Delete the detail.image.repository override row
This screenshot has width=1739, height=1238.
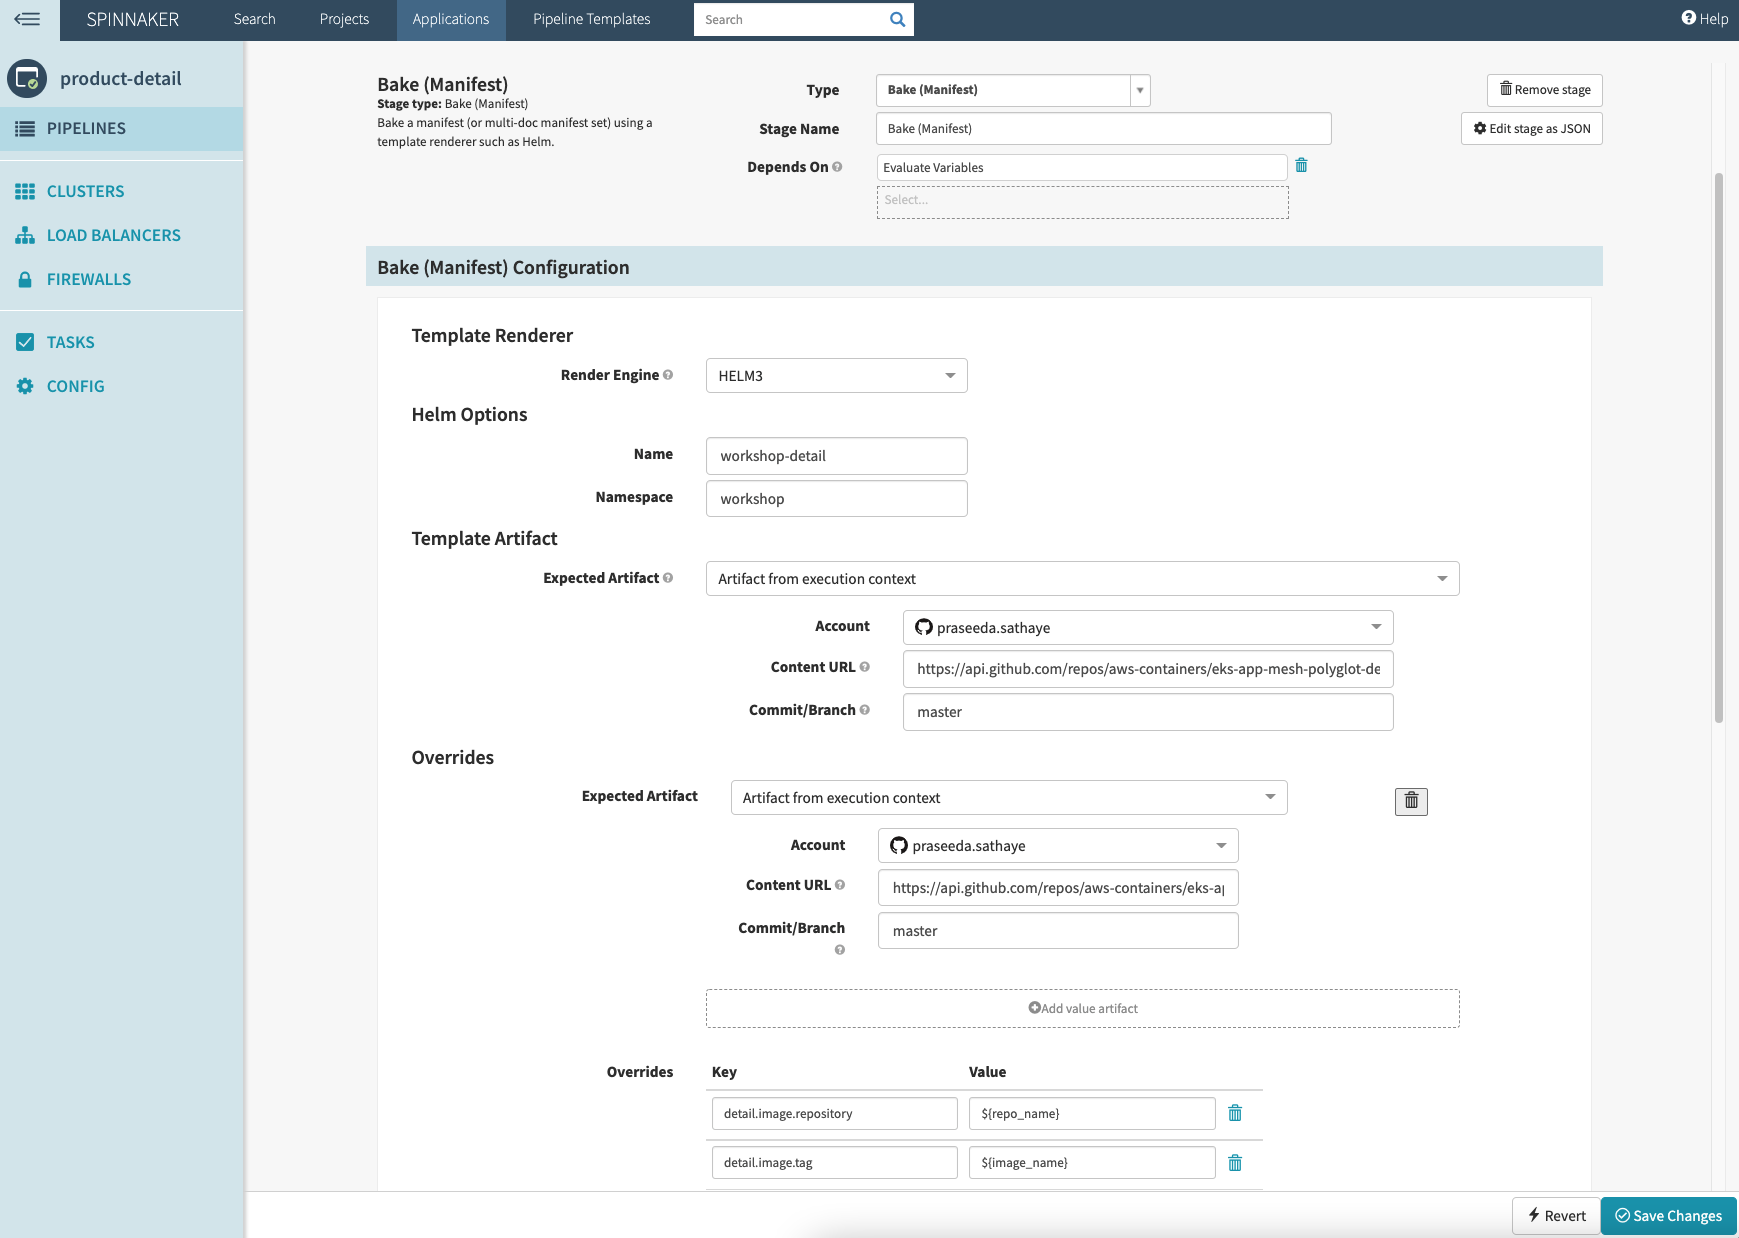(x=1235, y=1112)
